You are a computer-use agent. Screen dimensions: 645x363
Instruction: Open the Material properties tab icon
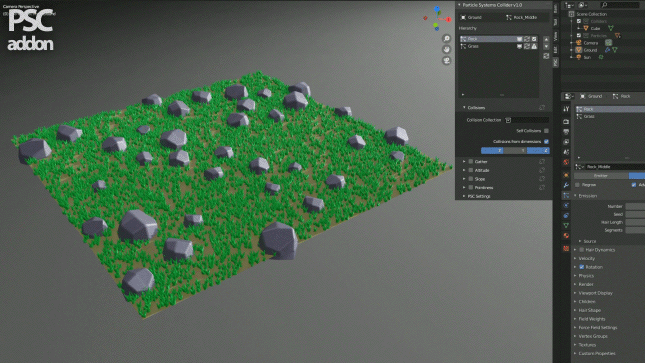[566, 236]
